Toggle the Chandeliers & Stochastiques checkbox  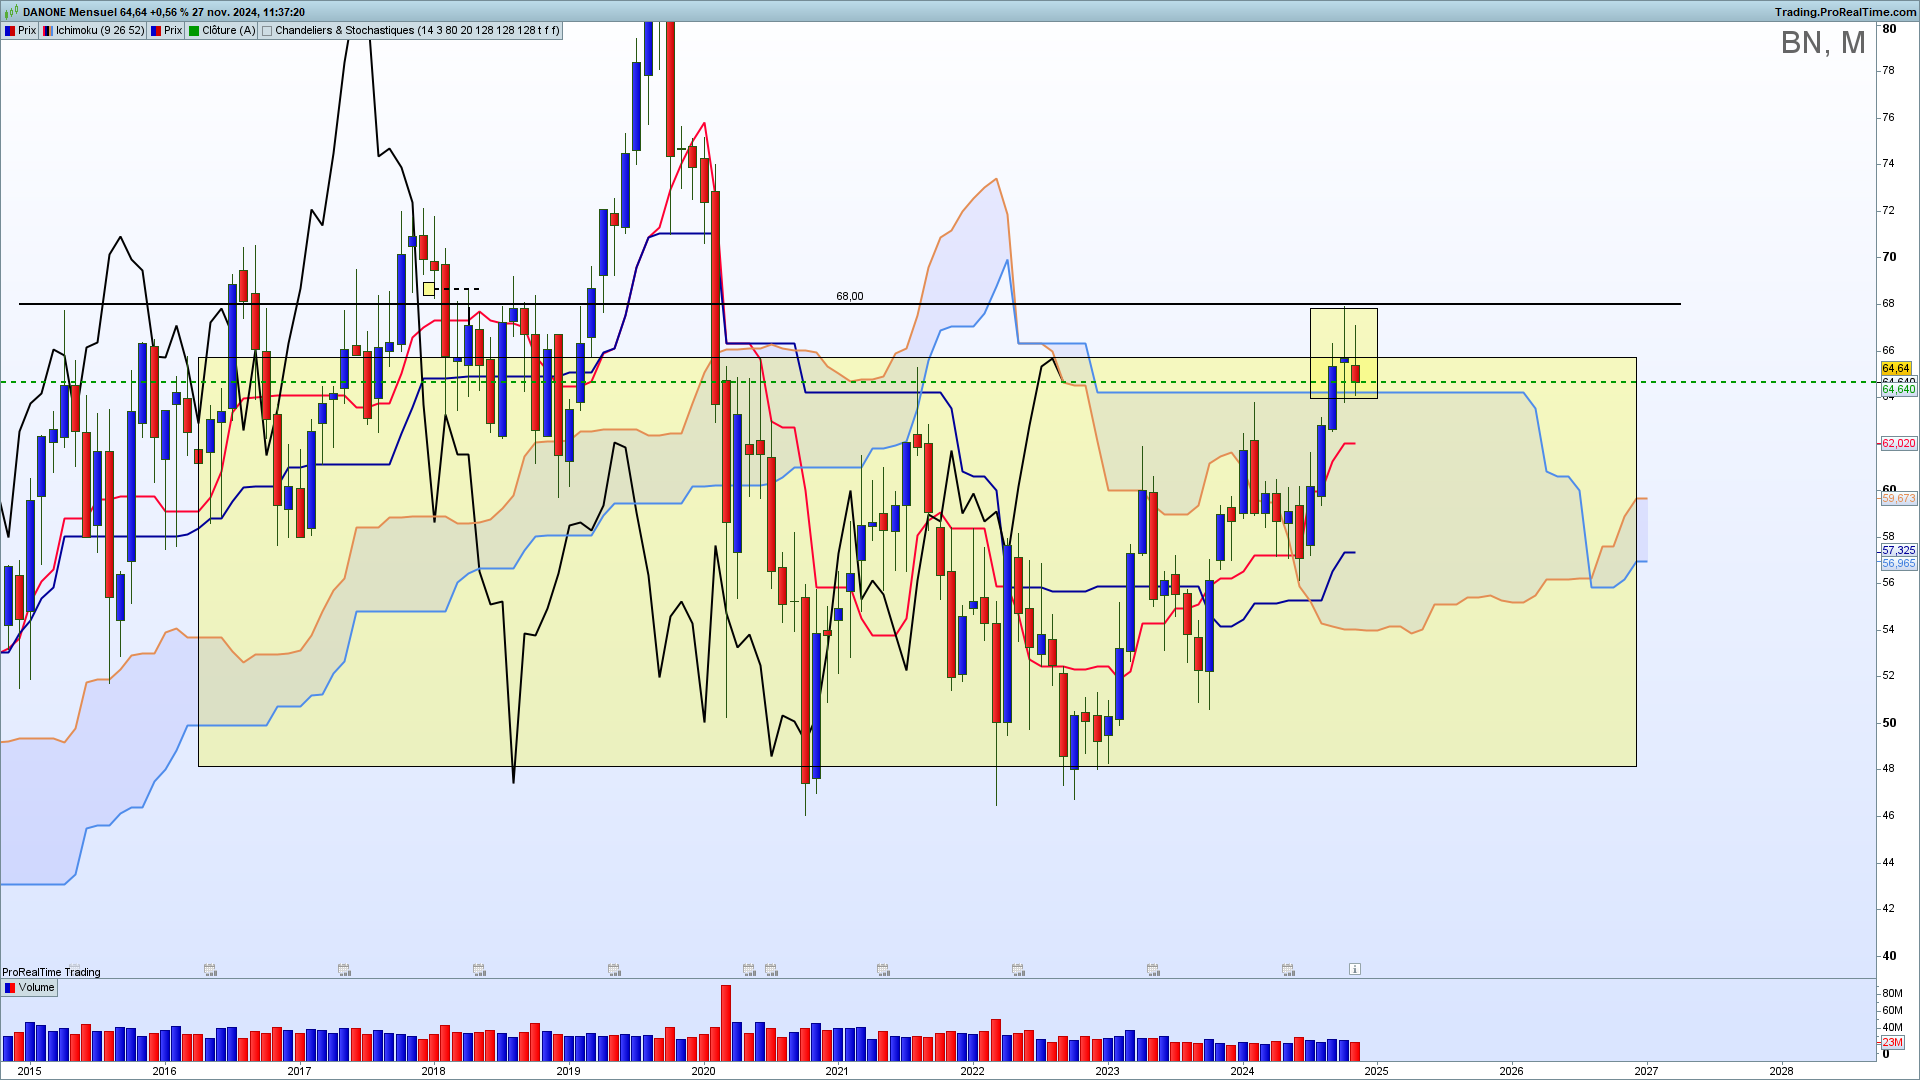click(267, 31)
